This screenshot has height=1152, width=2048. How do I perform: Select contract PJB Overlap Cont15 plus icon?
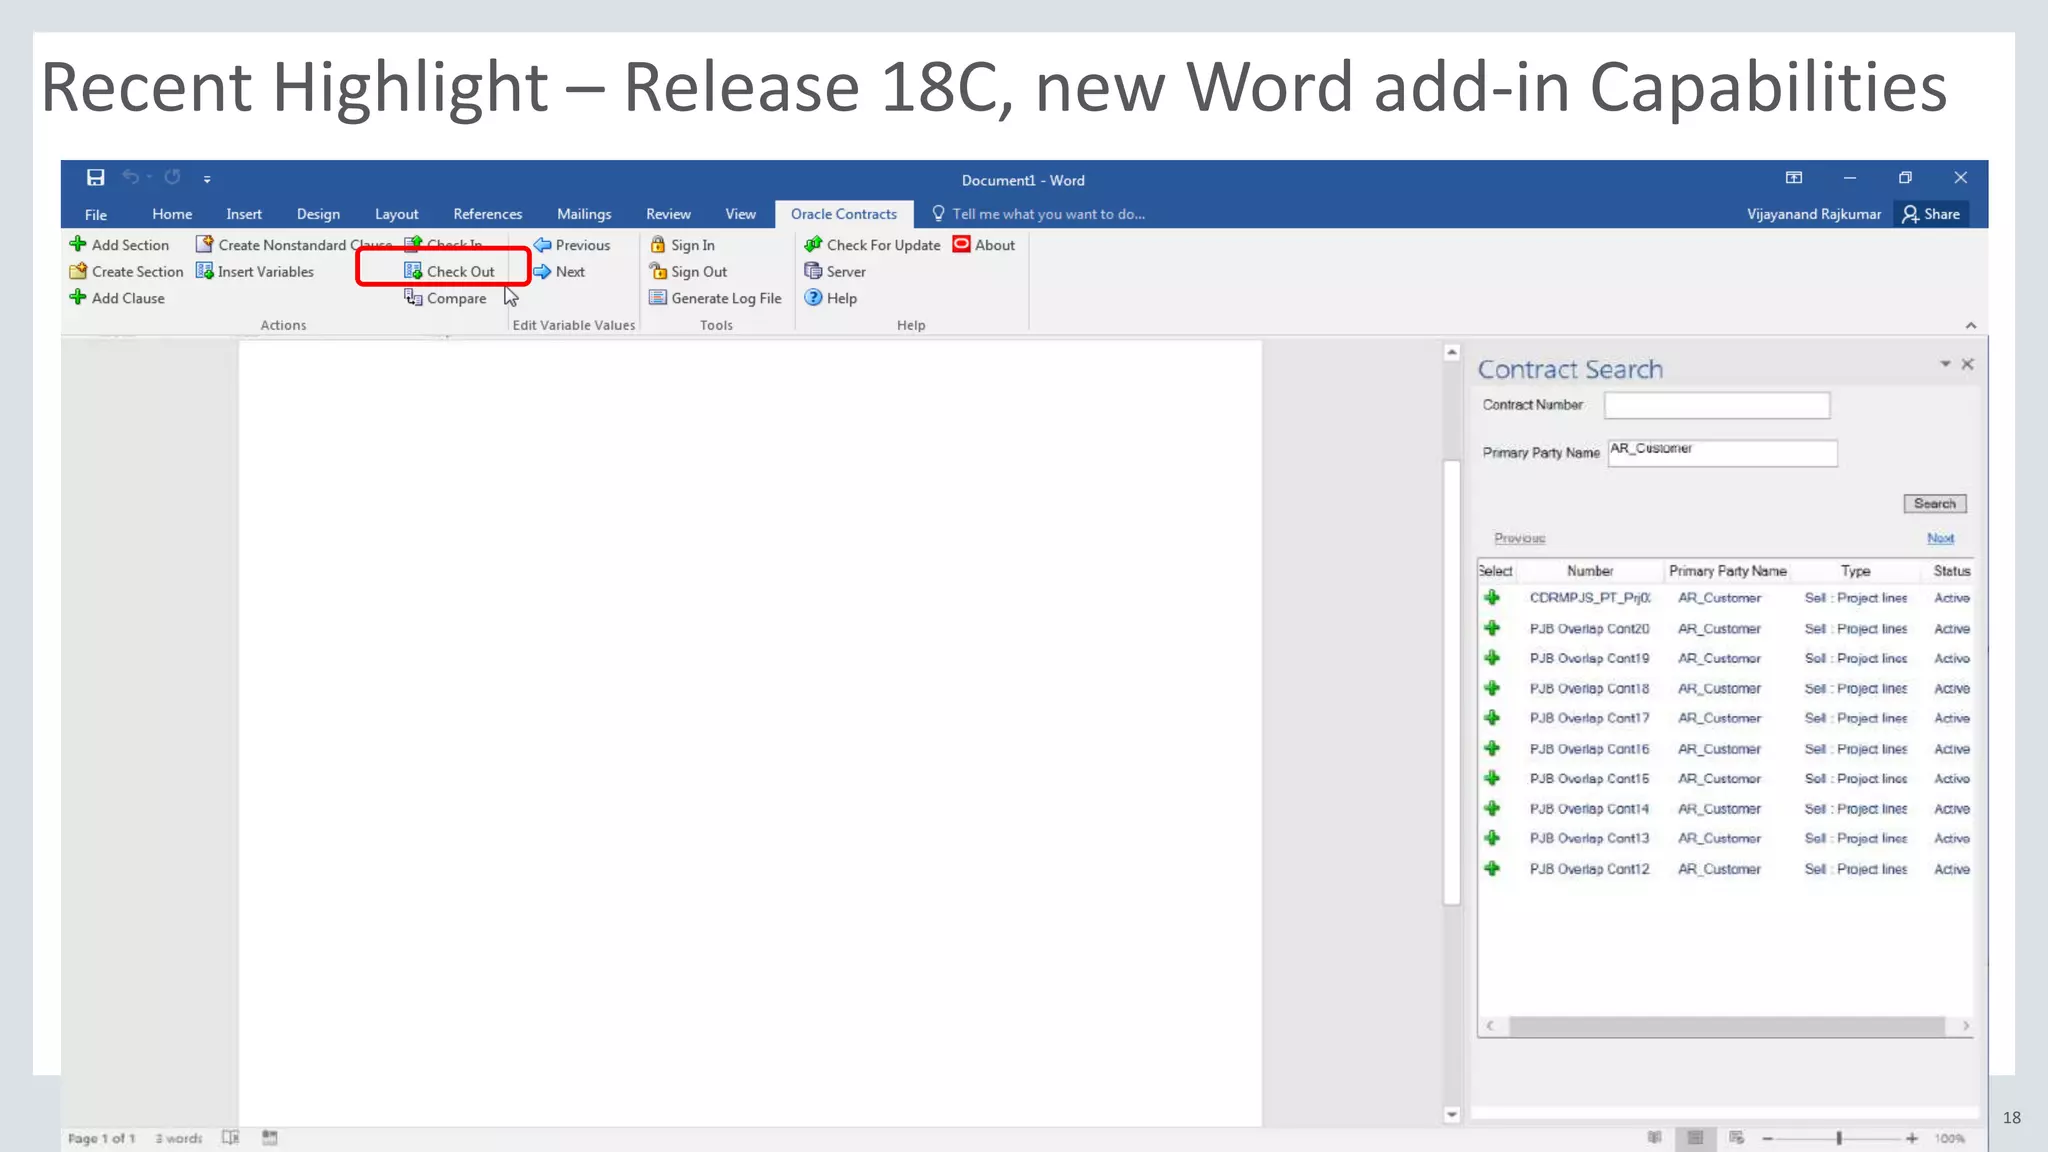click(x=1492, y=778)
